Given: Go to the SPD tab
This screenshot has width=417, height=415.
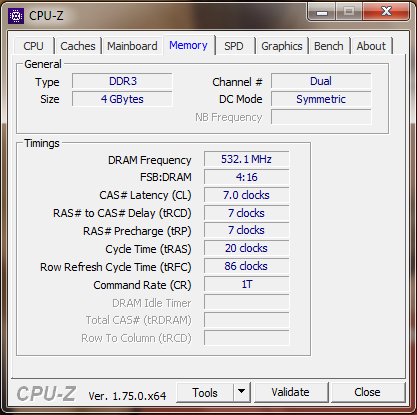Looking at the screenshot, I should pyautogui.click(x=234, y=46).
